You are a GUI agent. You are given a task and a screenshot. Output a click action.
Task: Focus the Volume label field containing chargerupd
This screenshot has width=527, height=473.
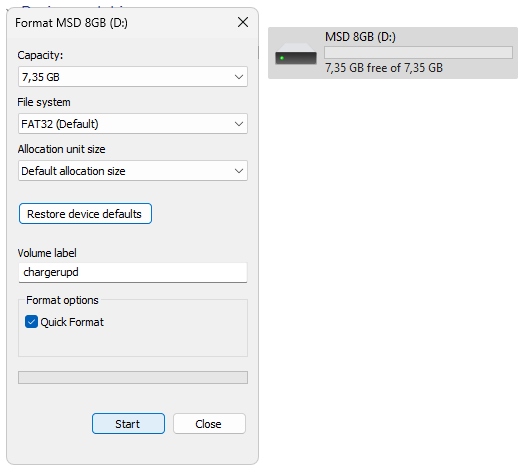click(x=133, y=272)
